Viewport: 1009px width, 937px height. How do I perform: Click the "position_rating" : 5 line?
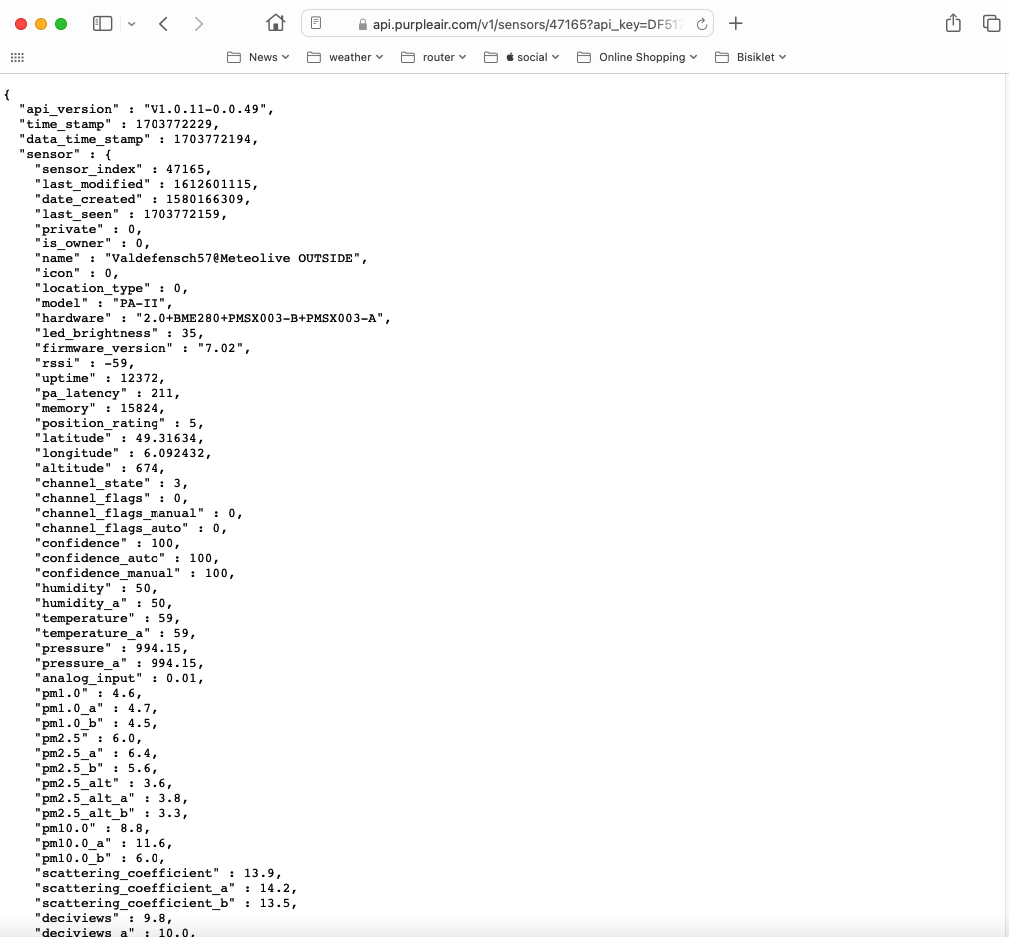tap(119, 423)
